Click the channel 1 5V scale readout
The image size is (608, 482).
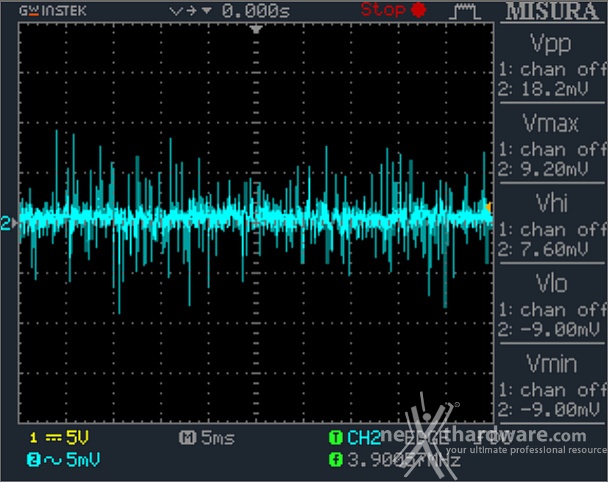(x=77, y=437)
